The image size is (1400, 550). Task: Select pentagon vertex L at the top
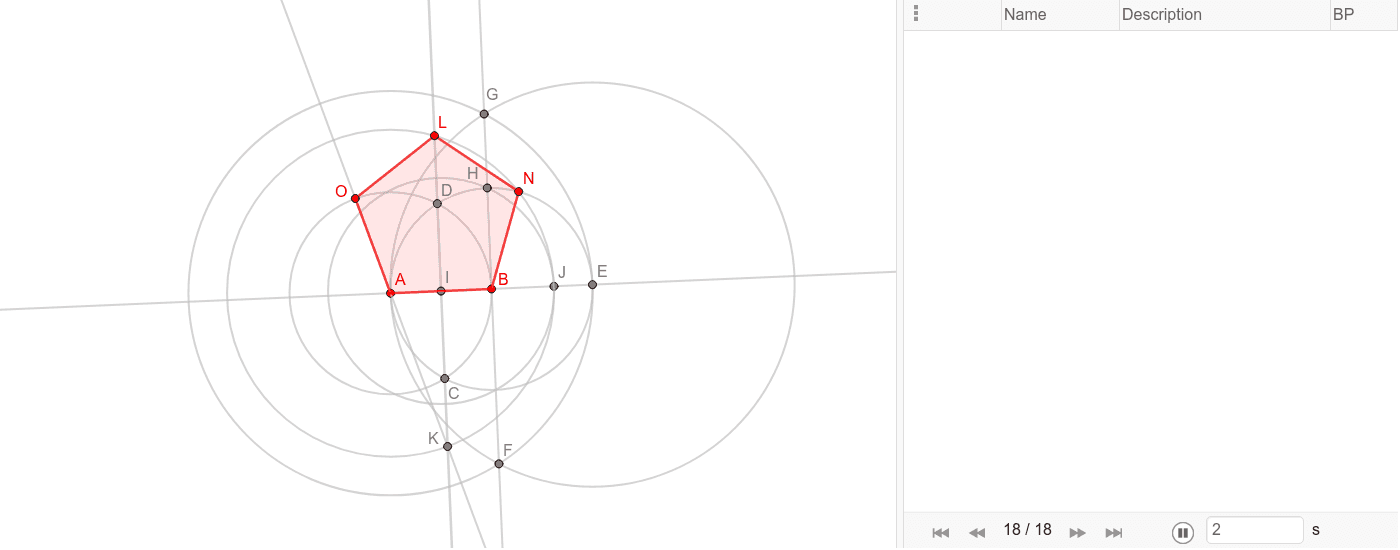coord(434,136)
